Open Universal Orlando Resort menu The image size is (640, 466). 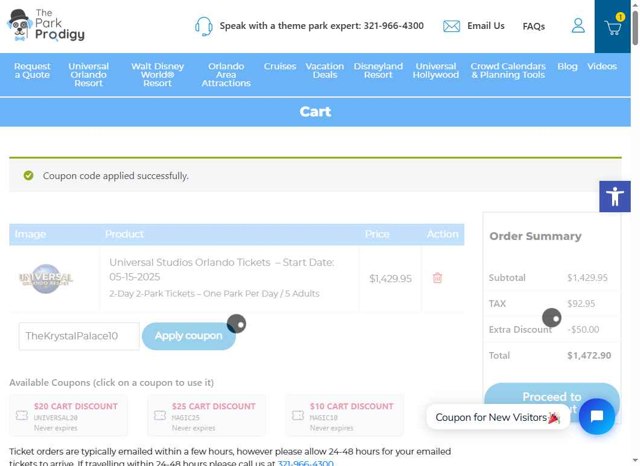tap(89, 75)
